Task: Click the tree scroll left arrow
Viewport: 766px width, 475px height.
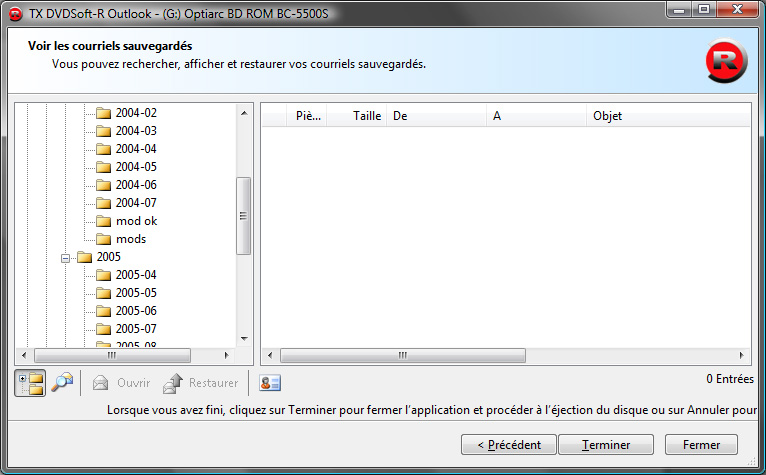Action: click(x=23, y=355)
